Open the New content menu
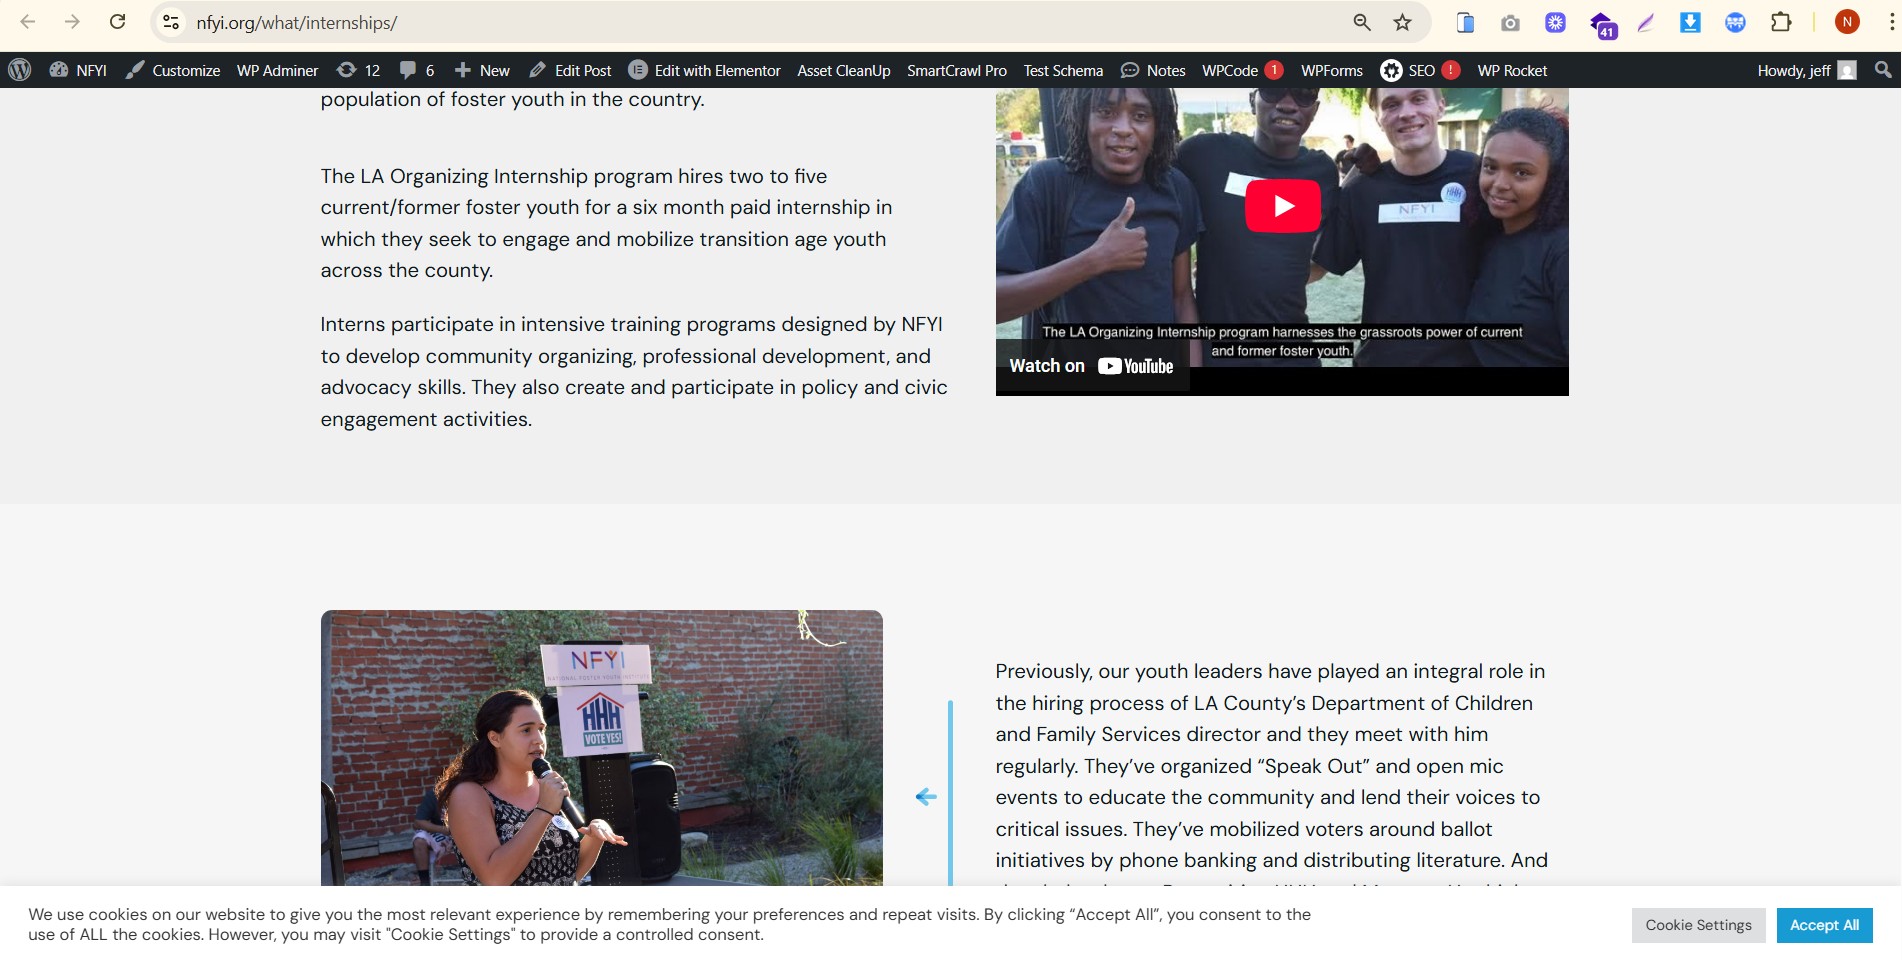1902x960 pixels. pyautogui.click(x=482, y=70)
